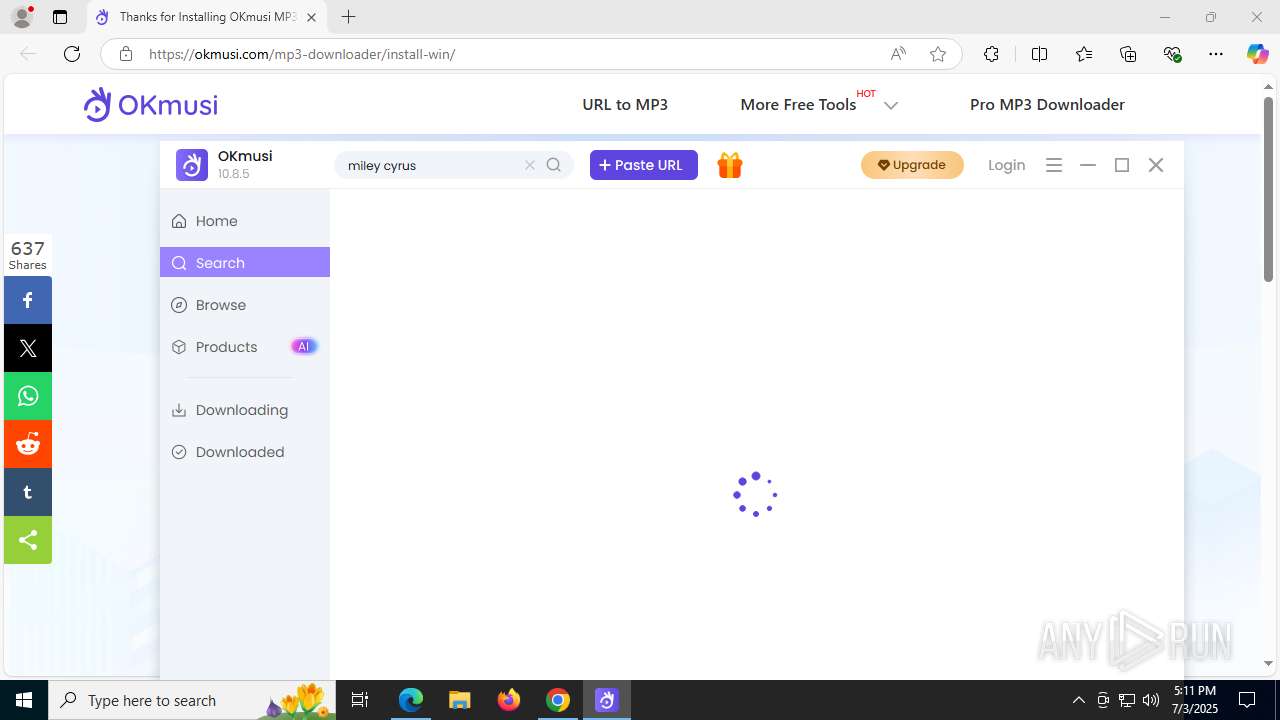The height and width of the screenshot is (720, 1280).
Task: Open browser Settings and more menu
Action: [1216, 54]
